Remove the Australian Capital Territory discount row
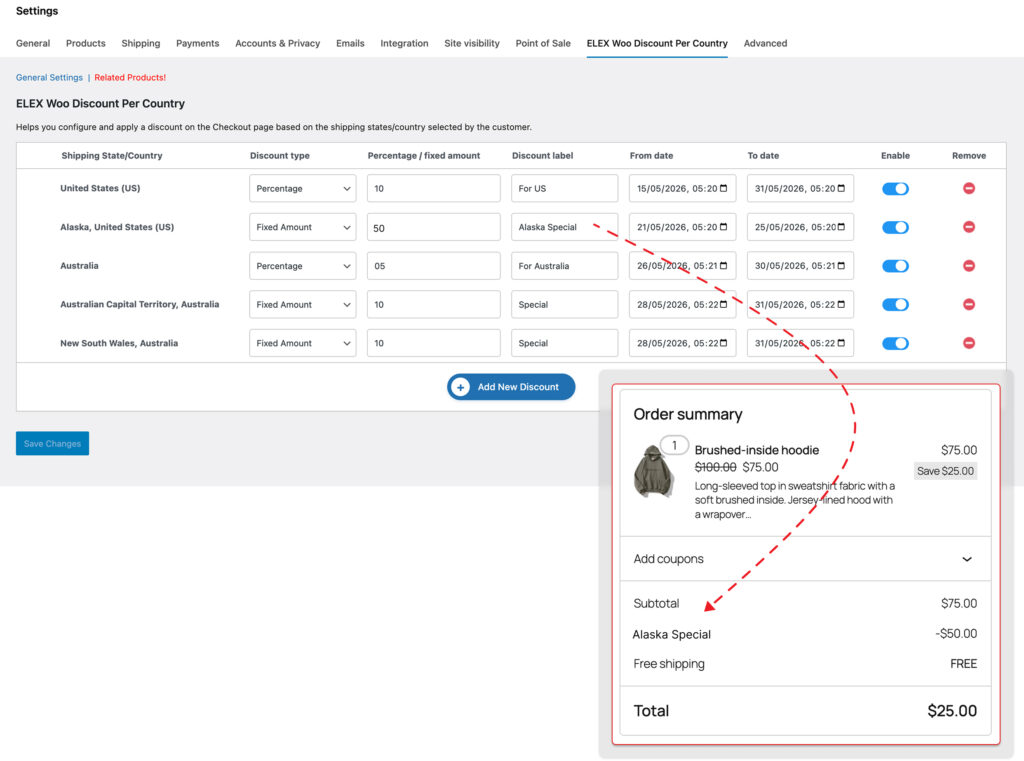Viewport: 1024px width, 761px height. point(968,304)
